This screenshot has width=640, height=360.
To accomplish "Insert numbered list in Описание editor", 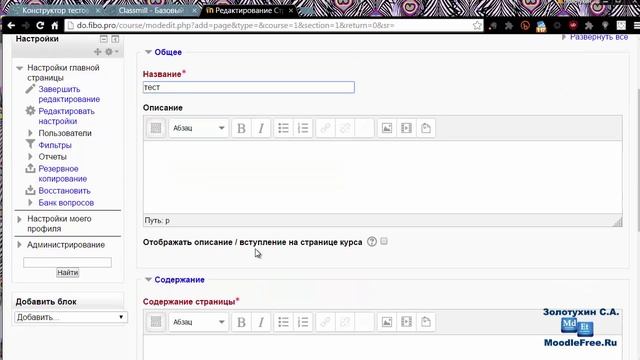I will 303,128.
